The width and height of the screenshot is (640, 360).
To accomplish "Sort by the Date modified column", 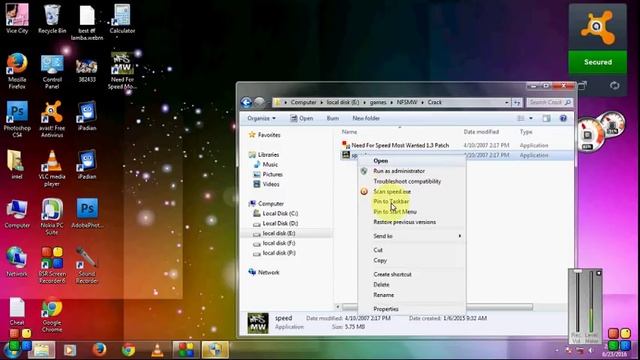I will [x=481, y=132].
